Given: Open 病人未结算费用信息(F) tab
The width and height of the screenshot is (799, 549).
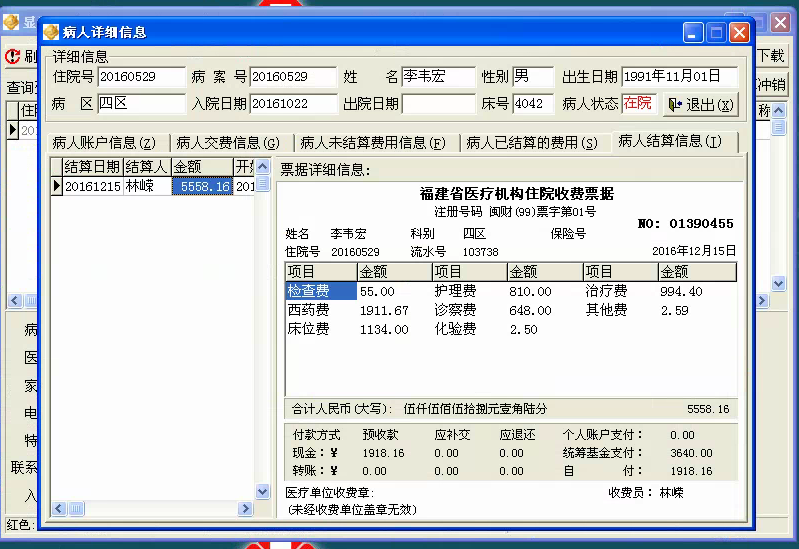Looking at the screenshot, I should (373, 143).
